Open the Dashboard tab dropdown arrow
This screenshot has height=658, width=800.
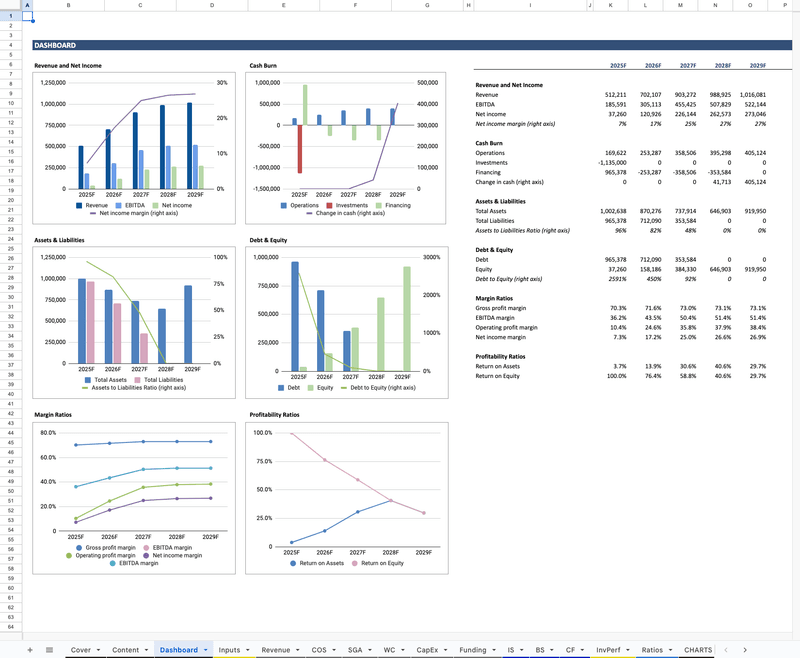click(x=204, y=650)
